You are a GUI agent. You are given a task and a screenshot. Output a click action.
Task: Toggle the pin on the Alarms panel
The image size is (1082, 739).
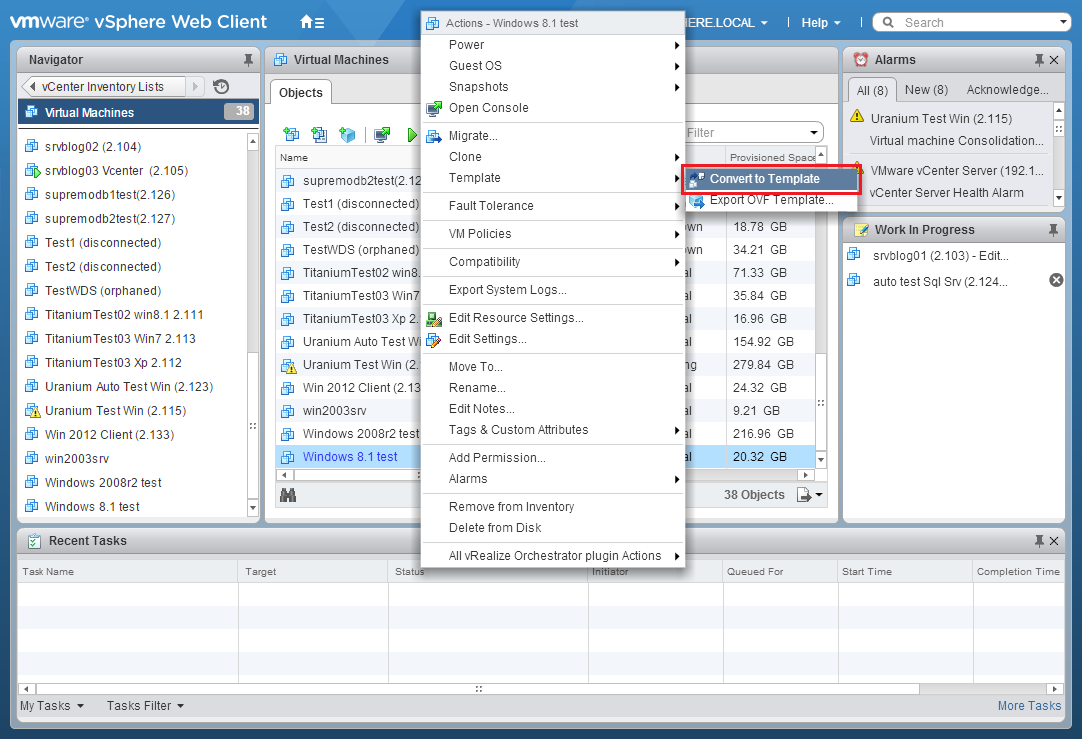pos(1039,60)
